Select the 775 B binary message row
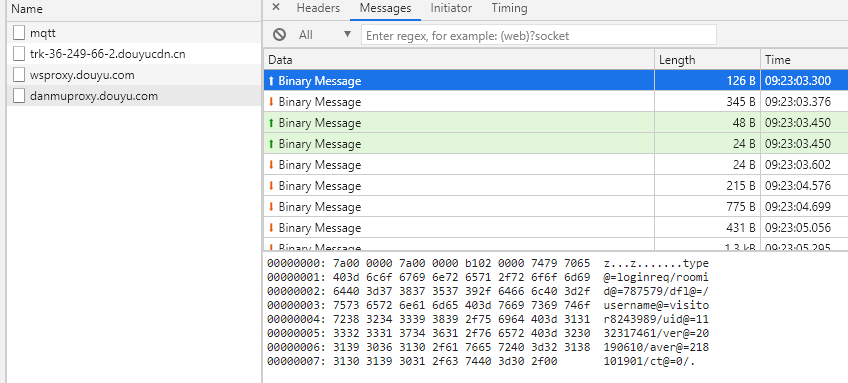 pos(555,207)
